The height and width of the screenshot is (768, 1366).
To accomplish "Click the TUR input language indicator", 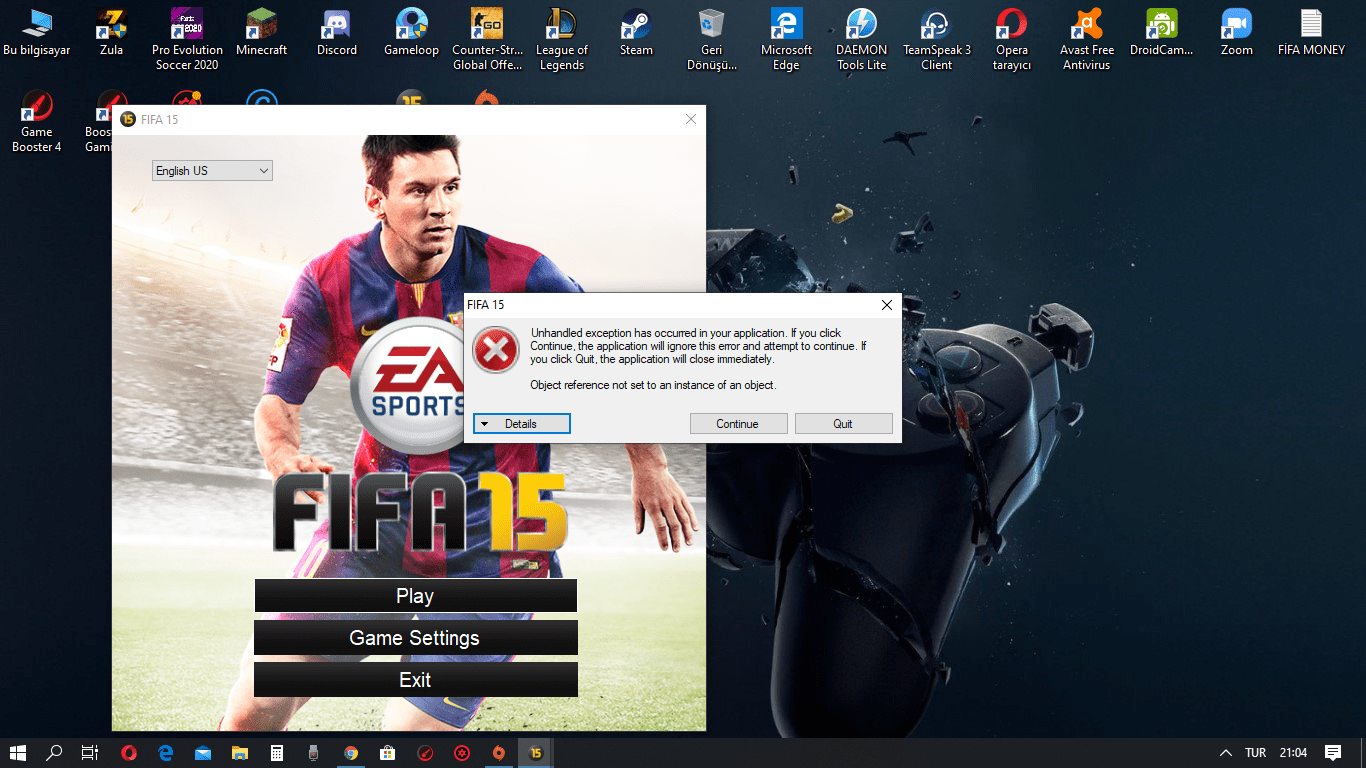I will (1255, 753).
